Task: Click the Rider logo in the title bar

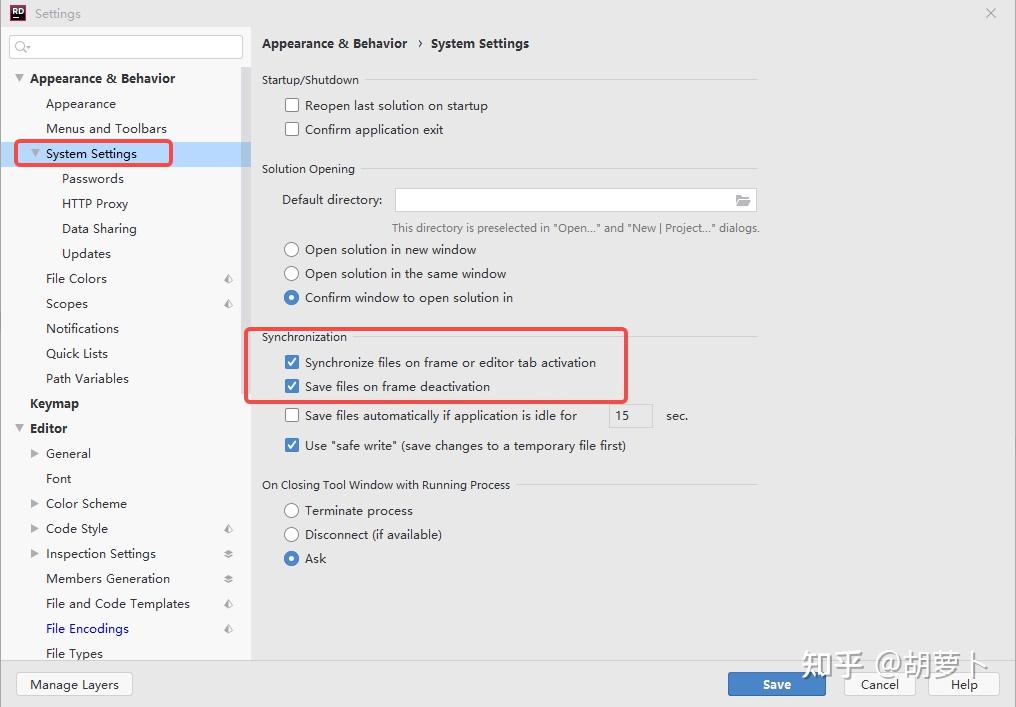Action: pyautogui.click(x=17, y=13)
